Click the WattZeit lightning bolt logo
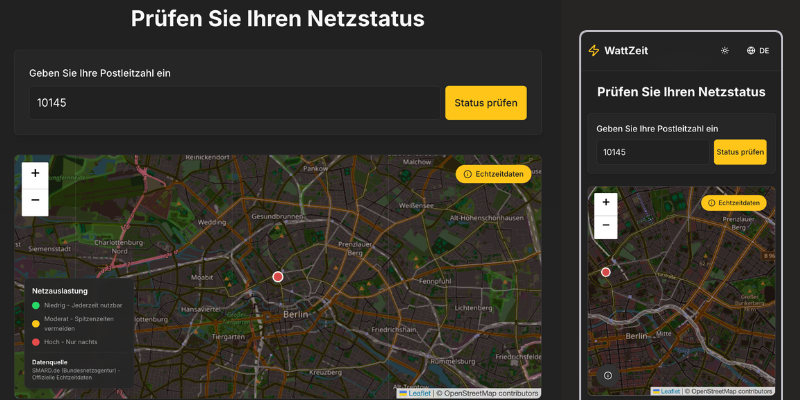800x400 pixels. point(593,51)
